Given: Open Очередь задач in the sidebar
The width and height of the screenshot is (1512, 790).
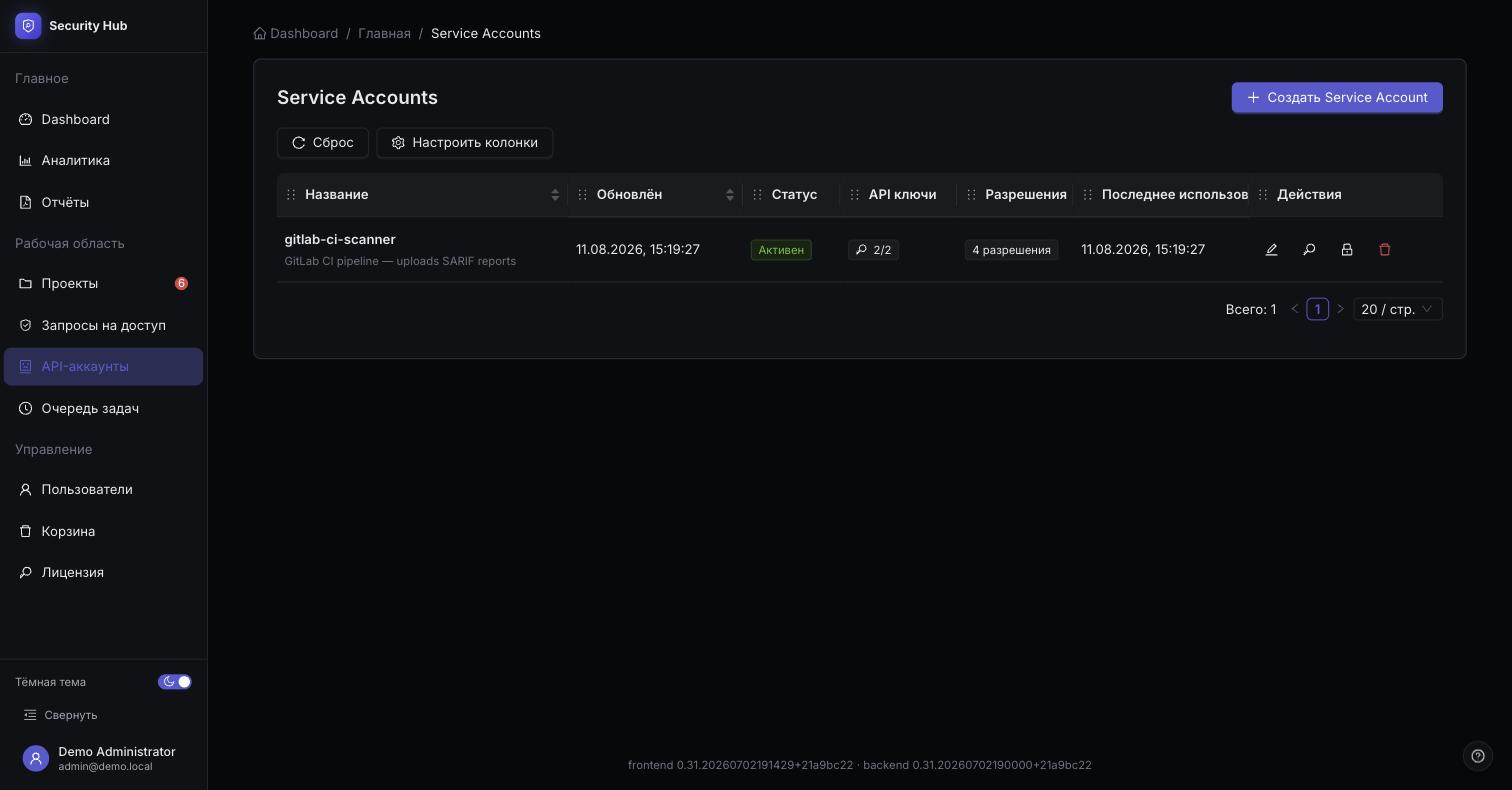Looking at the screenshot, I should click(104, 408).
